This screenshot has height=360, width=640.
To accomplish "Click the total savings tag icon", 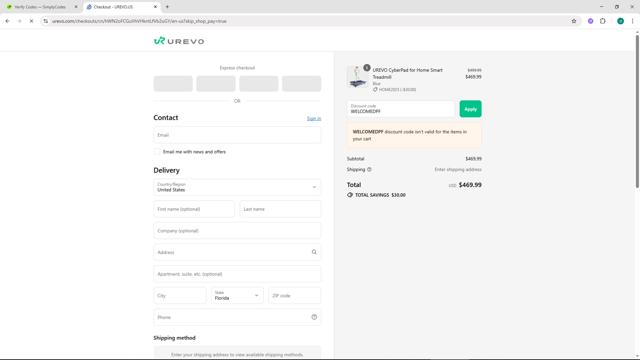I will click(x=350, y=195).
